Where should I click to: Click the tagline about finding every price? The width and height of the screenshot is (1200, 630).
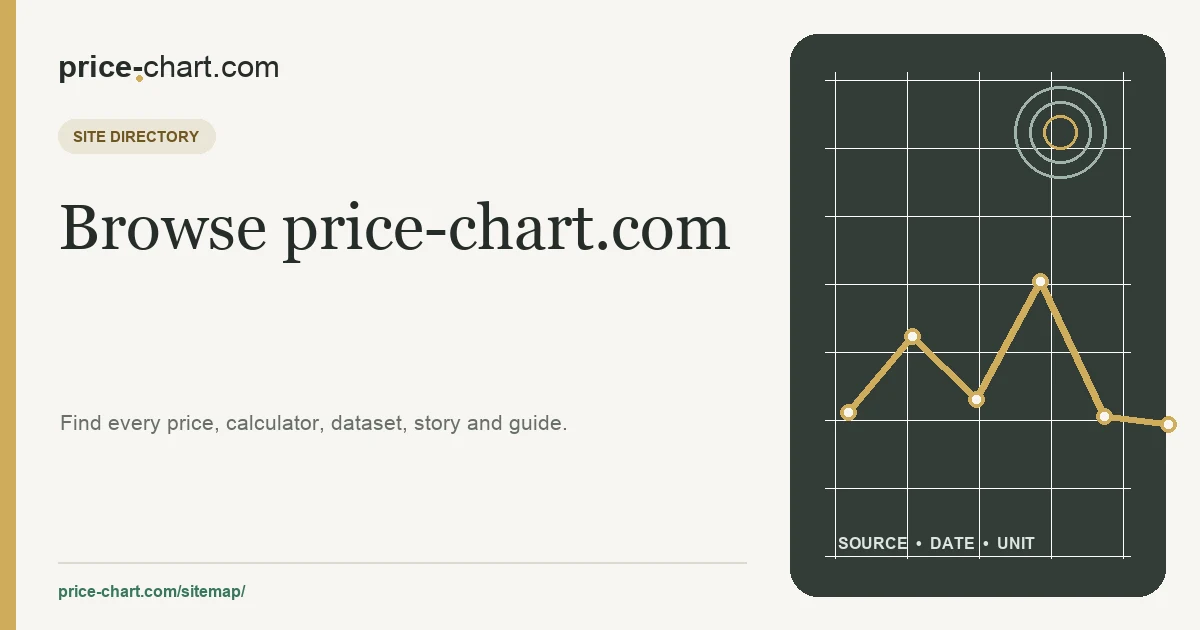coord(314,423)
